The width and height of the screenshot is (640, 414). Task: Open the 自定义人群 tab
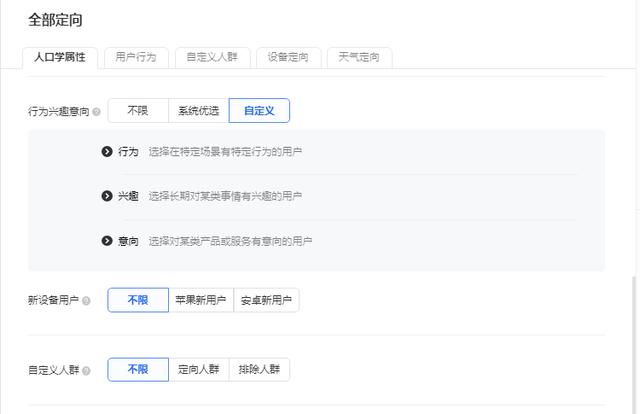(x=212, y=57)
